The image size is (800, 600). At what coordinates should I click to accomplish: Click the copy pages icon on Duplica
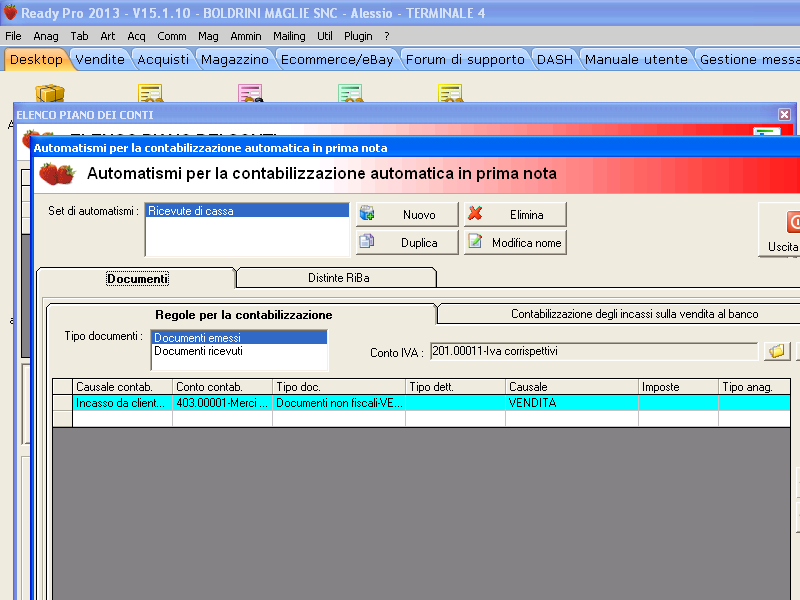(x=366, y=241)
